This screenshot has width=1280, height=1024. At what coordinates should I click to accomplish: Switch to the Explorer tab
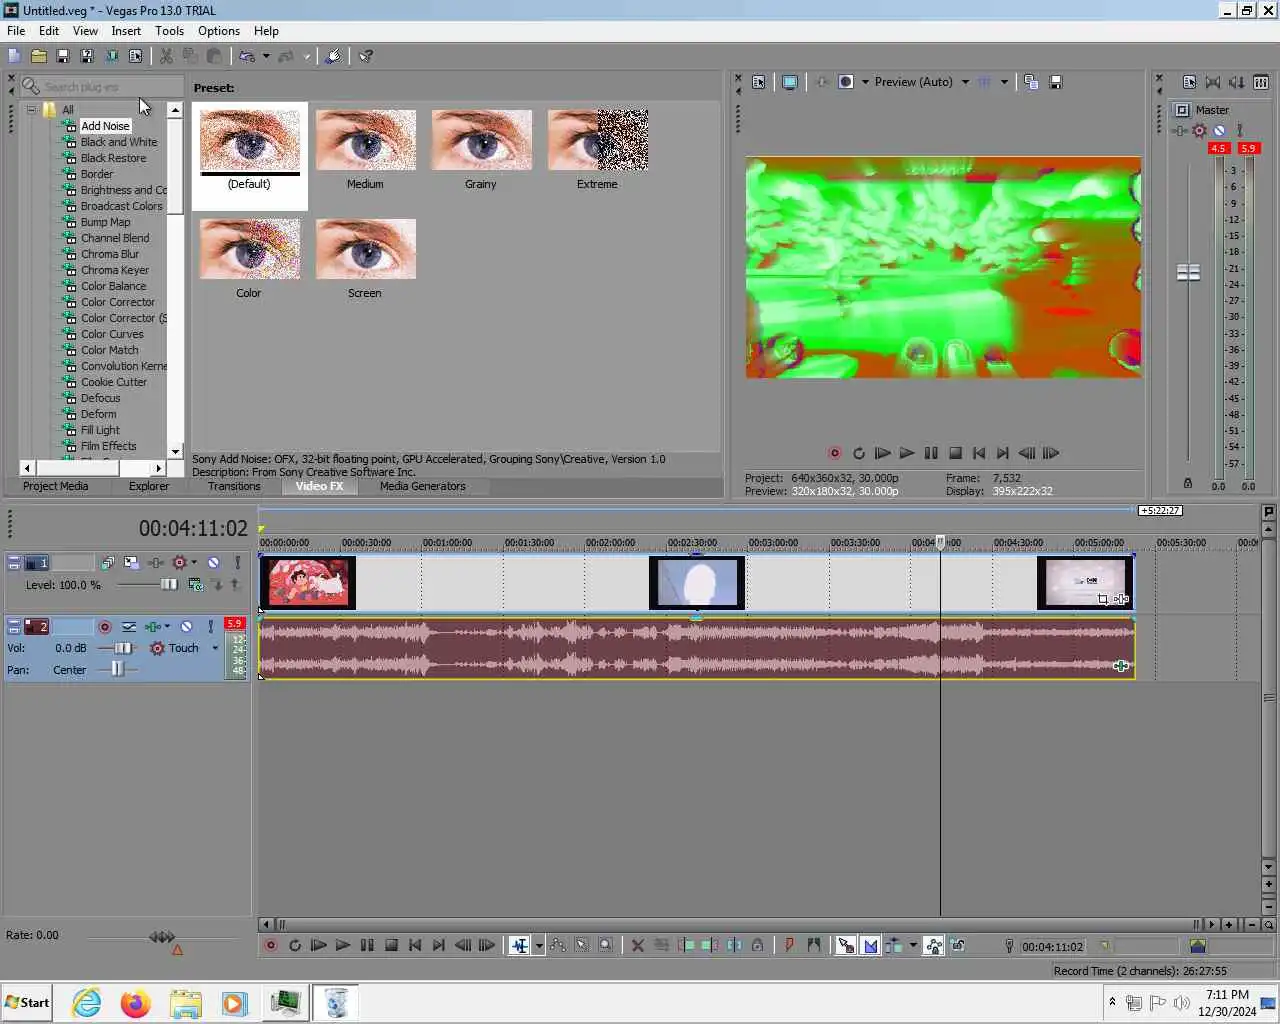tap(149, 486)
